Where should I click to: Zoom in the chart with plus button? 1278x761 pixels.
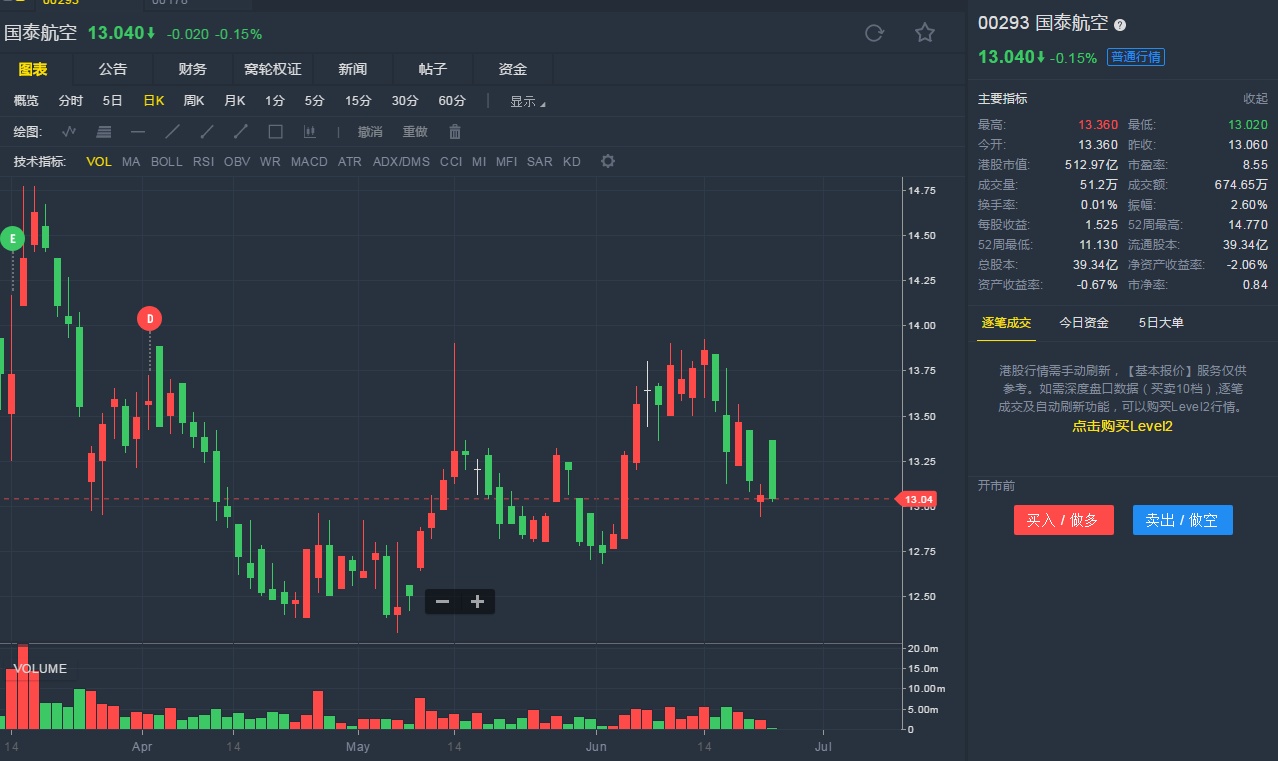point(477,601)
